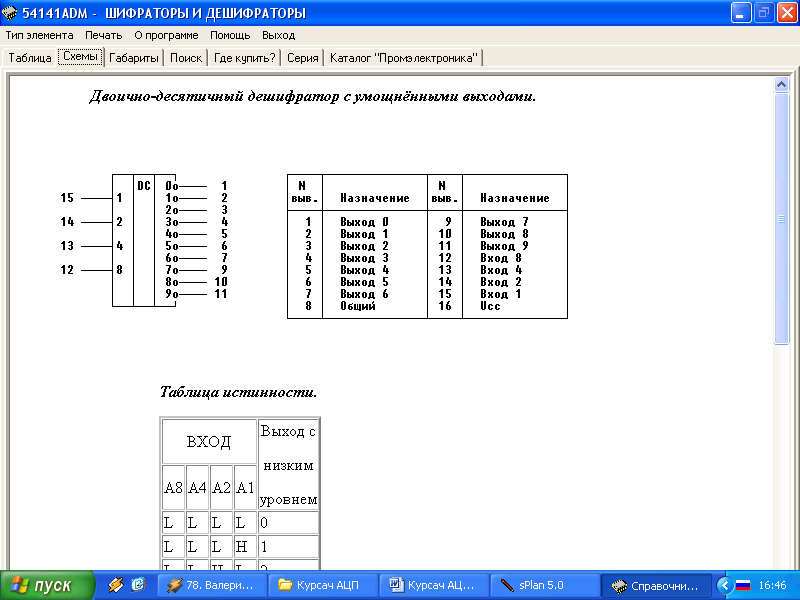
Task: Open the Помощь menu
Action: [230, 35]
